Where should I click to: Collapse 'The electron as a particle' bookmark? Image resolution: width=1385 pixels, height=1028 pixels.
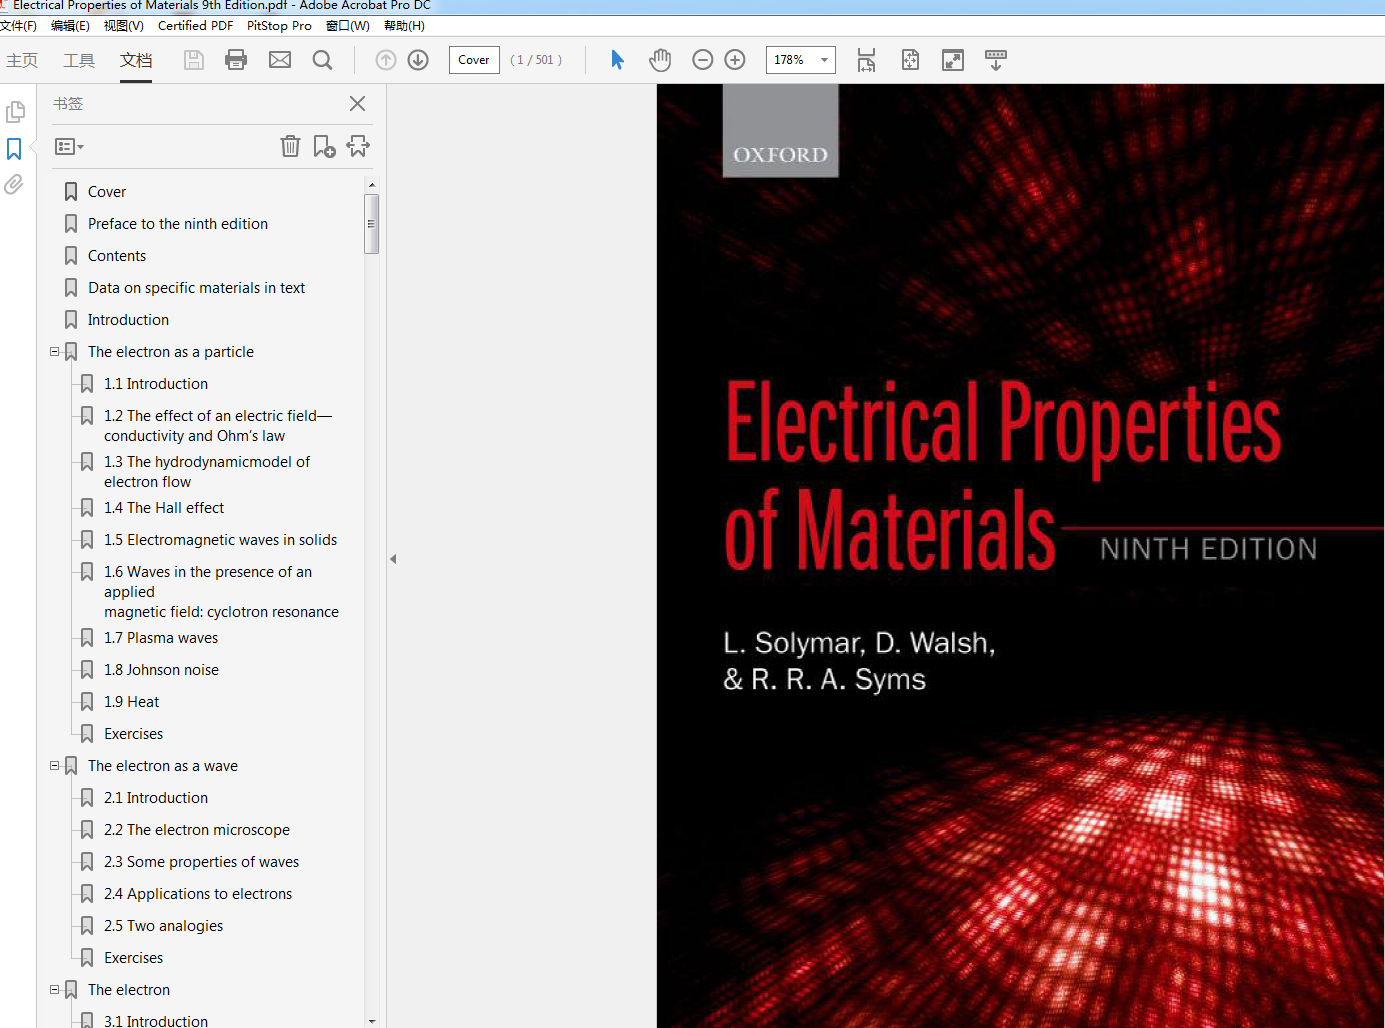[55, 352]
